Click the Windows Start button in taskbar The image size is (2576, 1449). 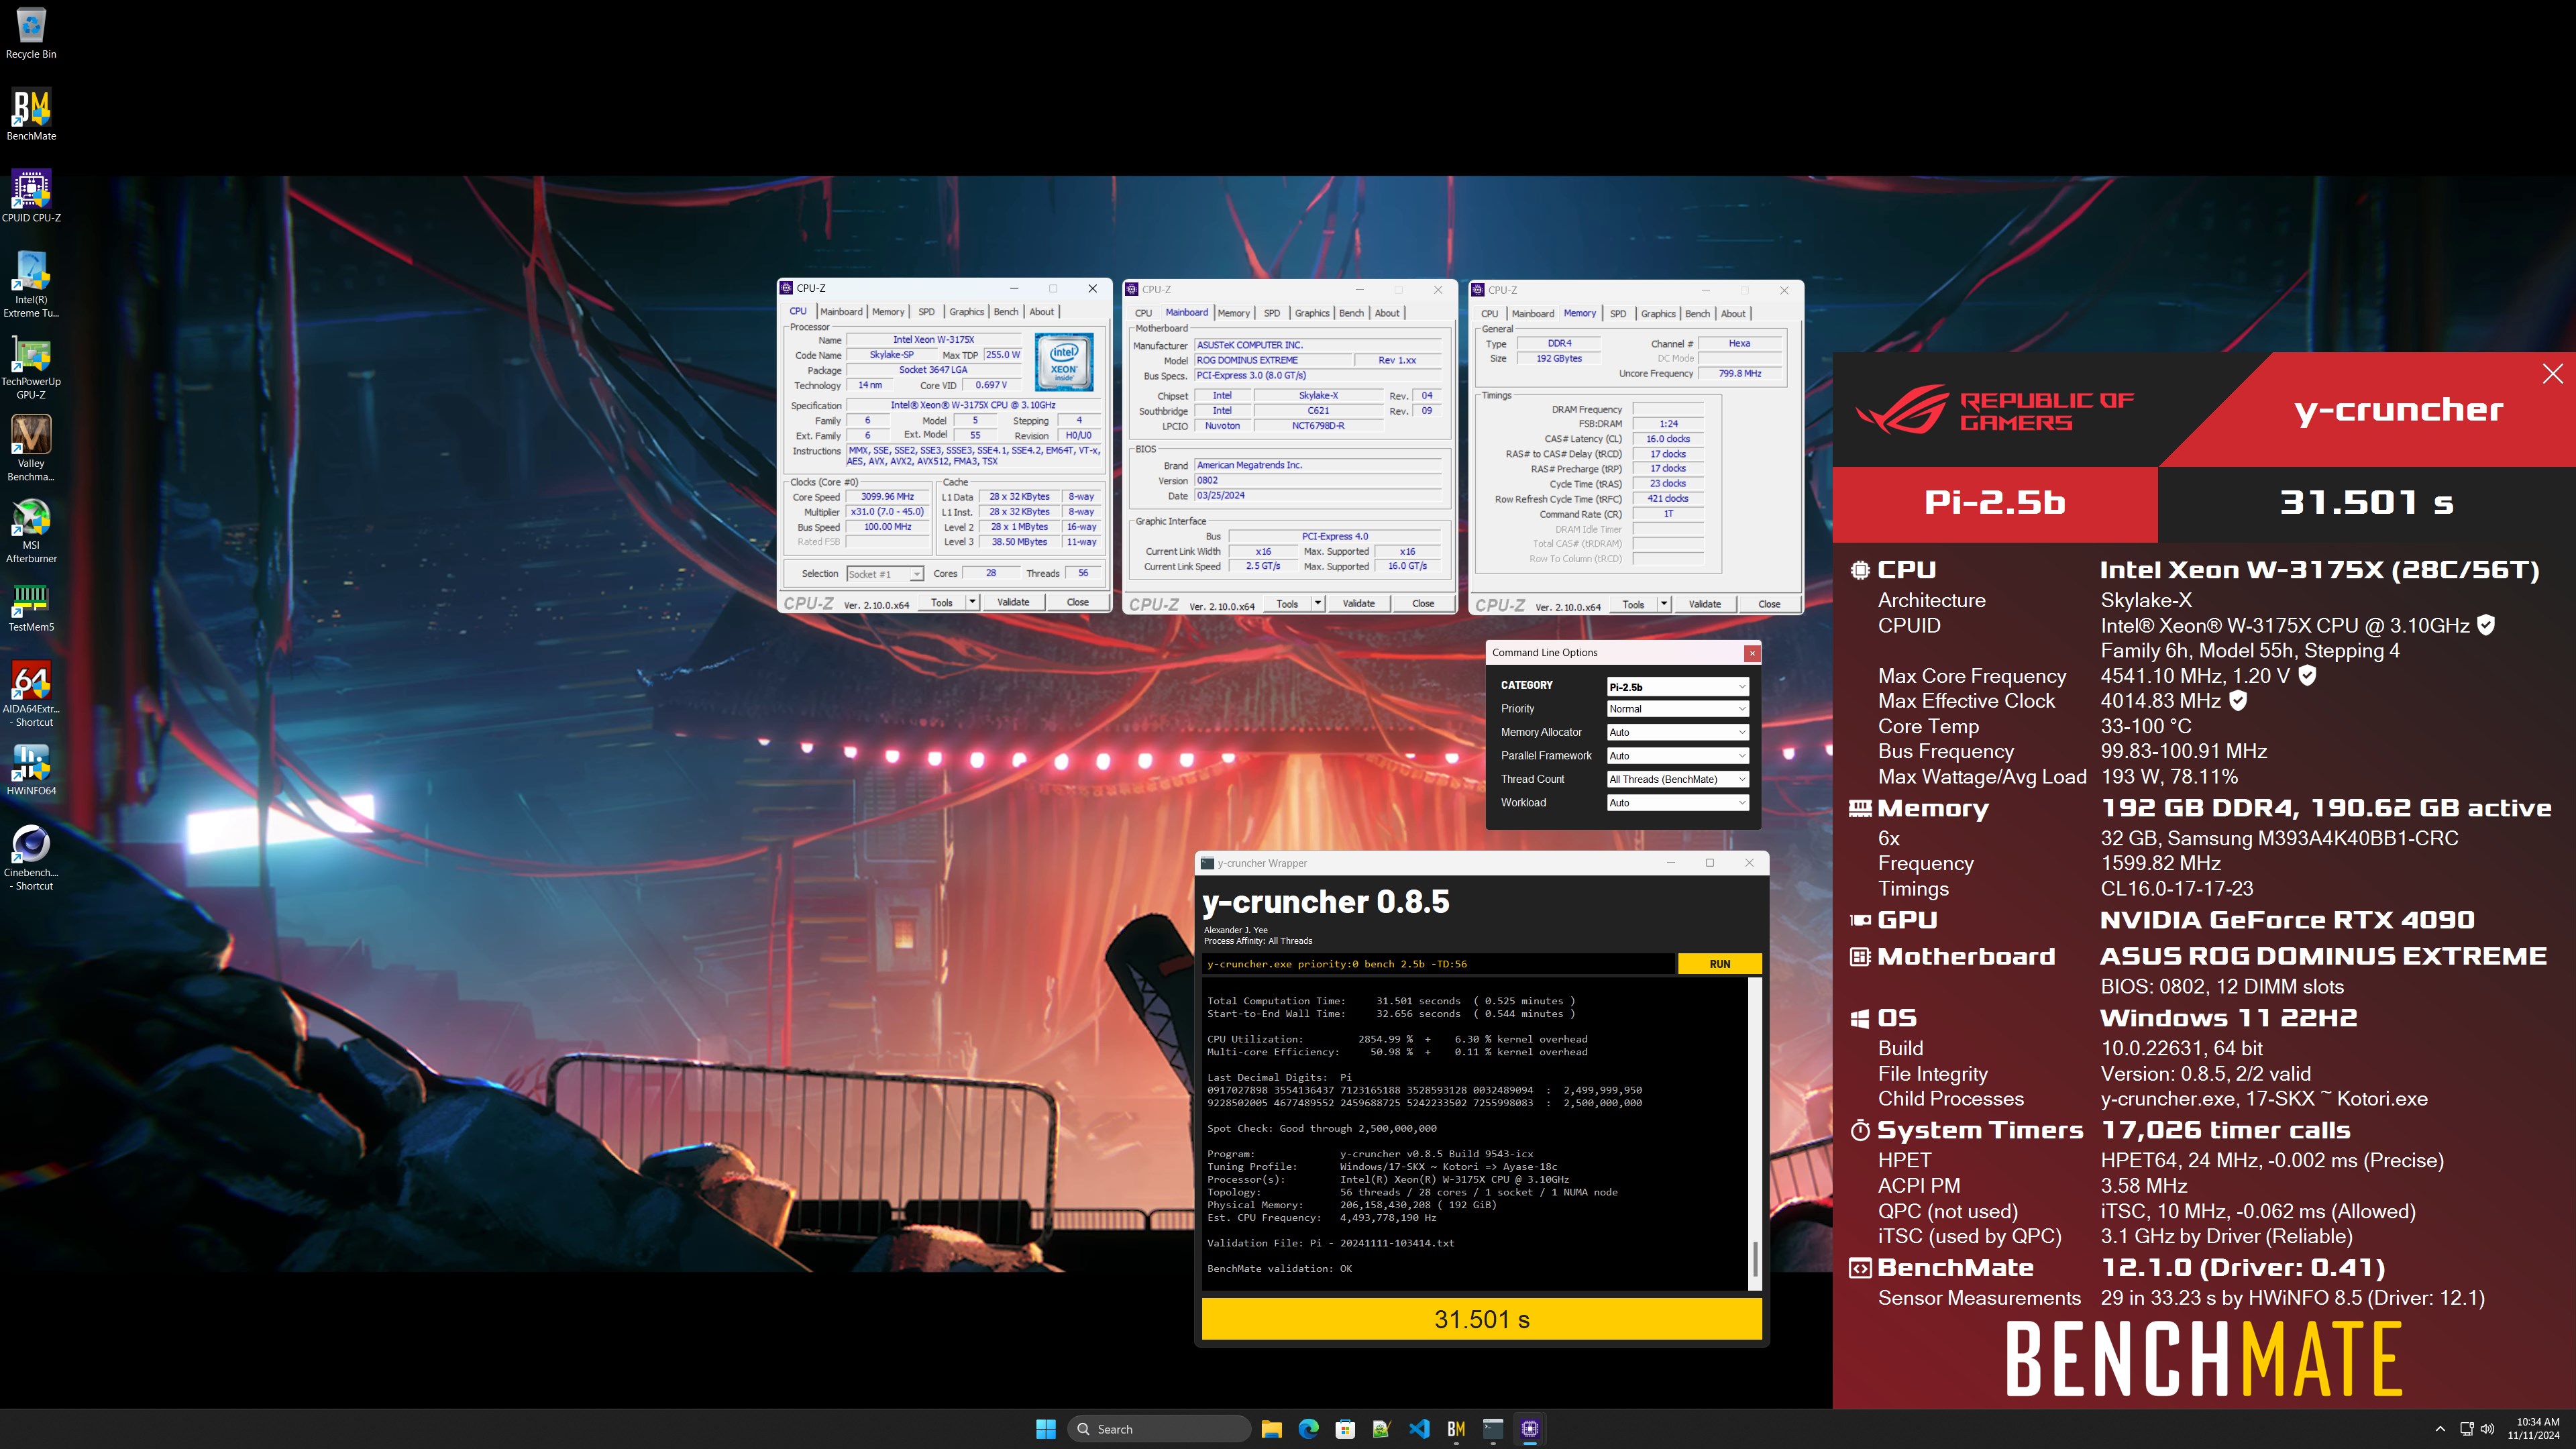(1046, 1429)
